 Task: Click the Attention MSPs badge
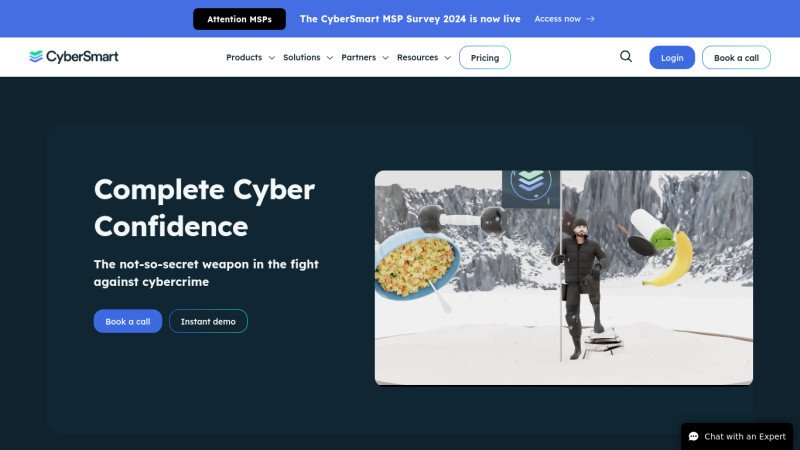click(x=239, y=19)
